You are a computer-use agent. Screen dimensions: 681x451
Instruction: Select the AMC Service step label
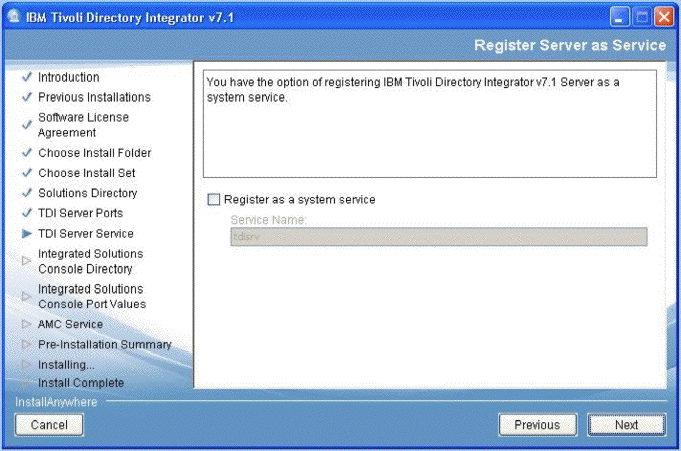[x=70, y=324]
